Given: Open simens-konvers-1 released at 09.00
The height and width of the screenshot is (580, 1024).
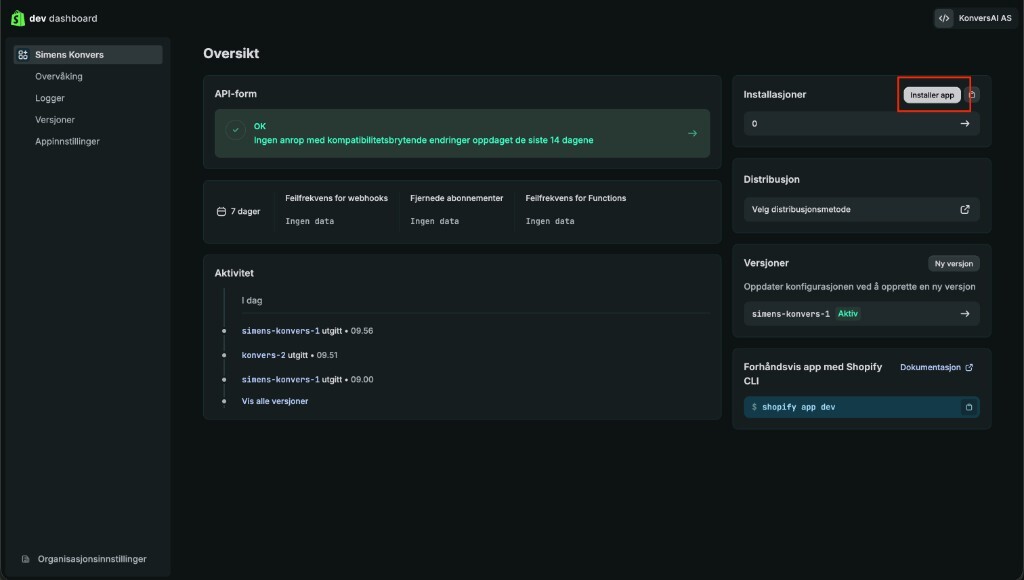Looking at the screenshot, I should pos(280,379).
